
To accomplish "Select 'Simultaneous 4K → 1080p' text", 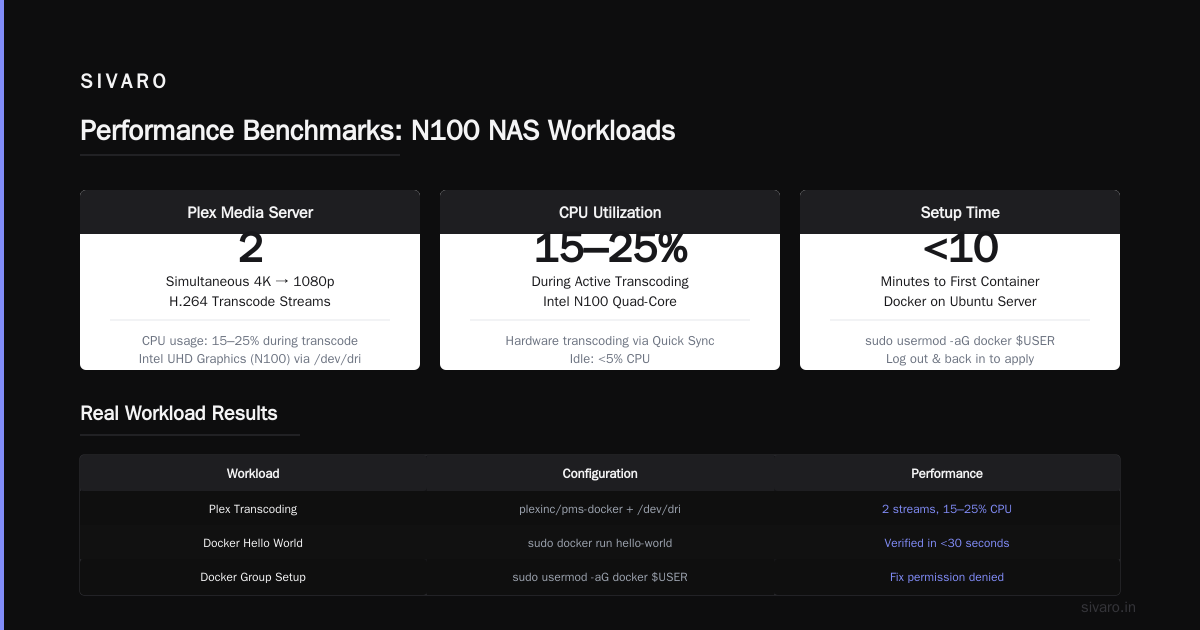I will (x=250, y=282).
